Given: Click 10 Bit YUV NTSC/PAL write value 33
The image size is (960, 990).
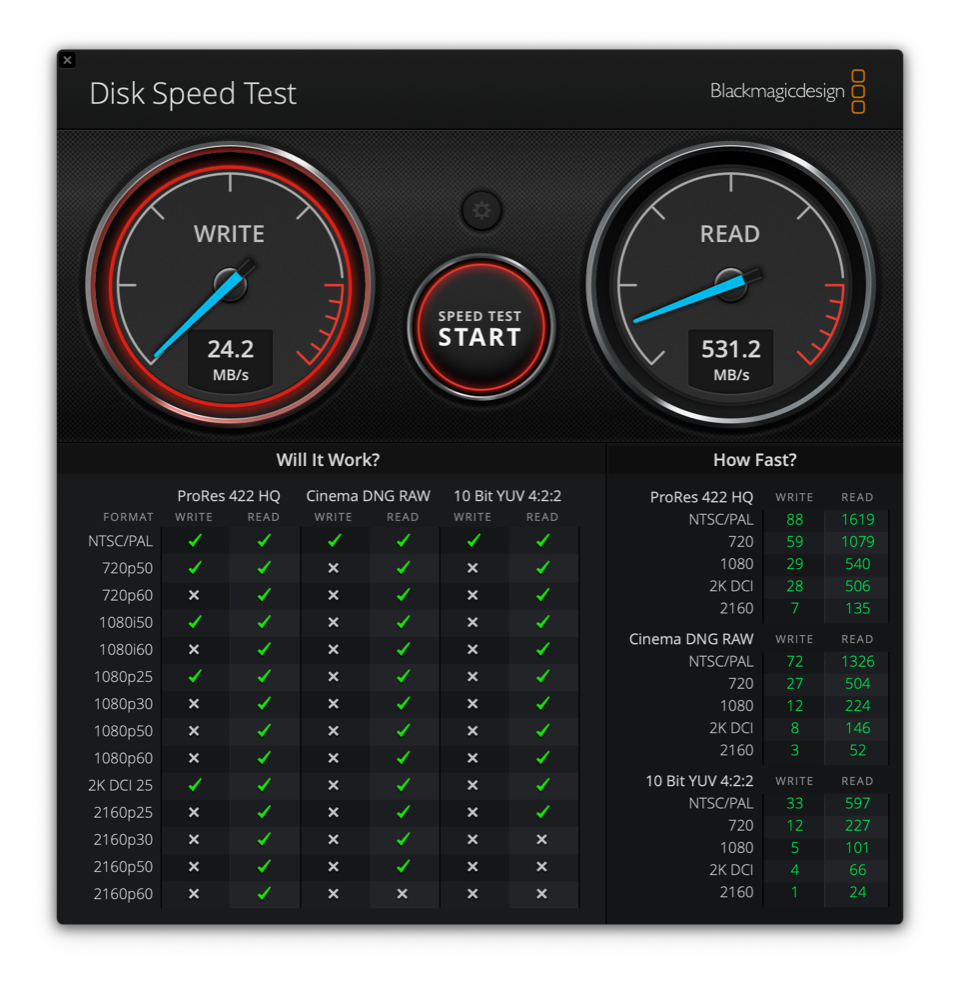Looking at the screenshot, I should 795,803.
